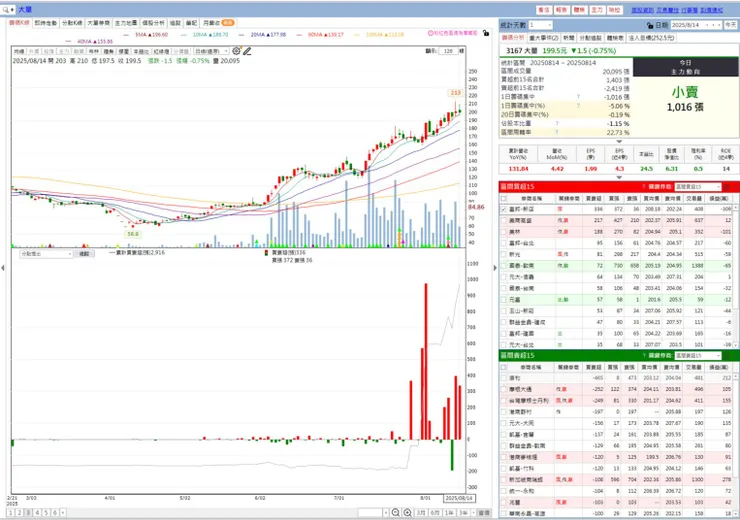Collapse the left panel with side arrow
Viewport: 740px width, 520px height.
3,268
